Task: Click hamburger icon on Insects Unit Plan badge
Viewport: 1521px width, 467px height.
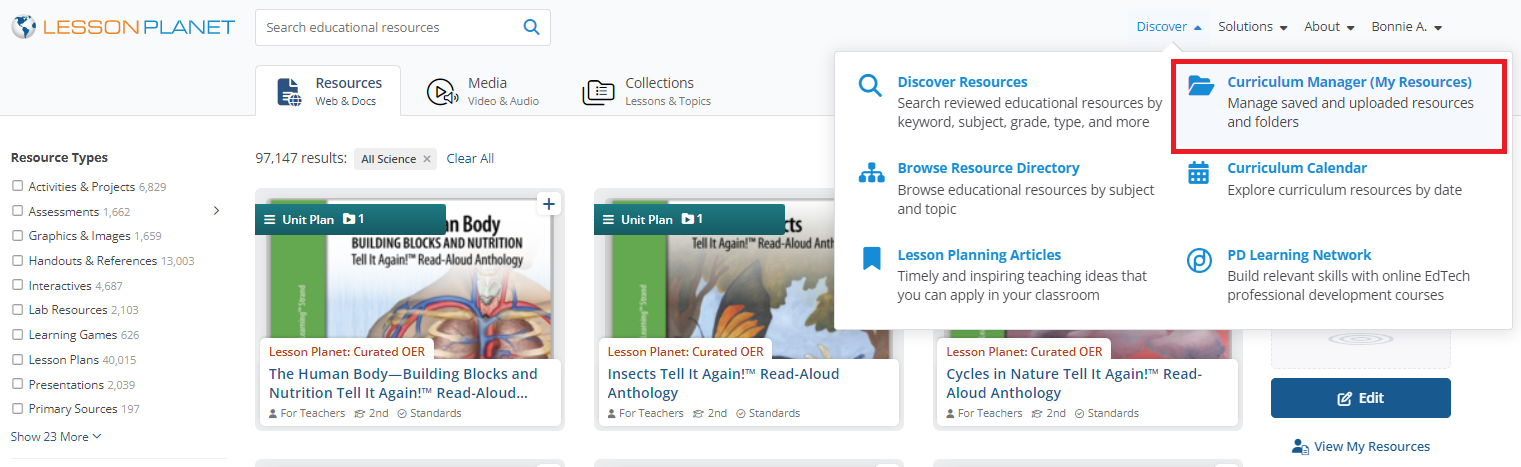Action: tap(608, 219)
